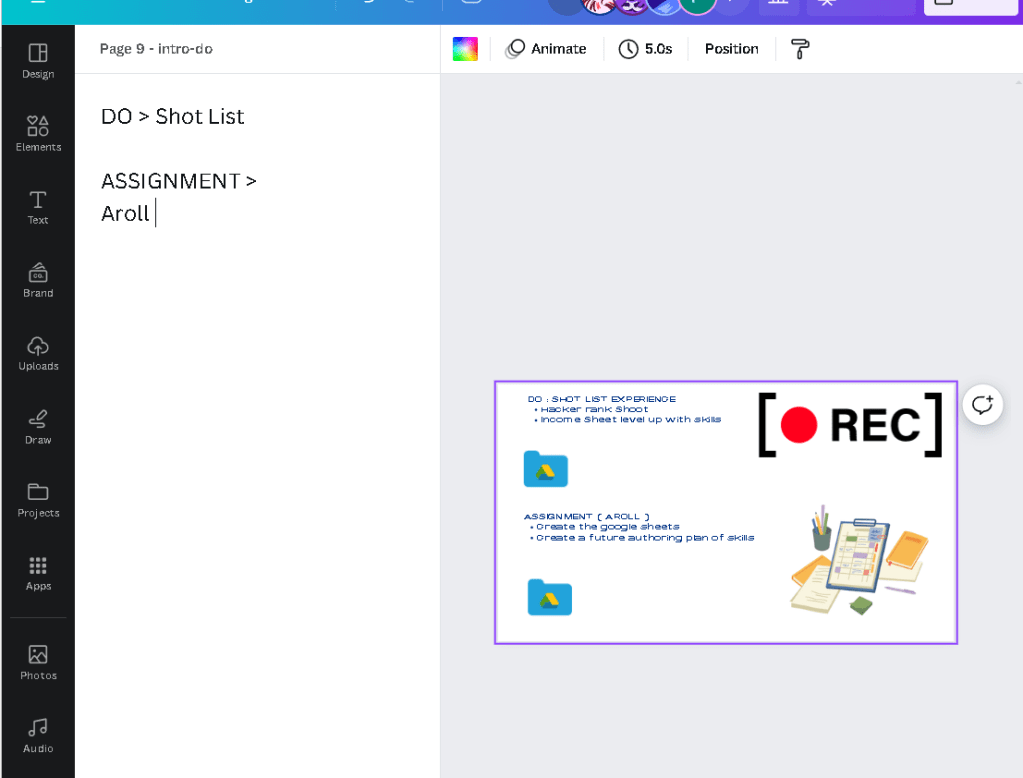The width and height of the screenshot is (1023, 778).
Task: Activate the copy style paint roller
Action: pos(800,49)
